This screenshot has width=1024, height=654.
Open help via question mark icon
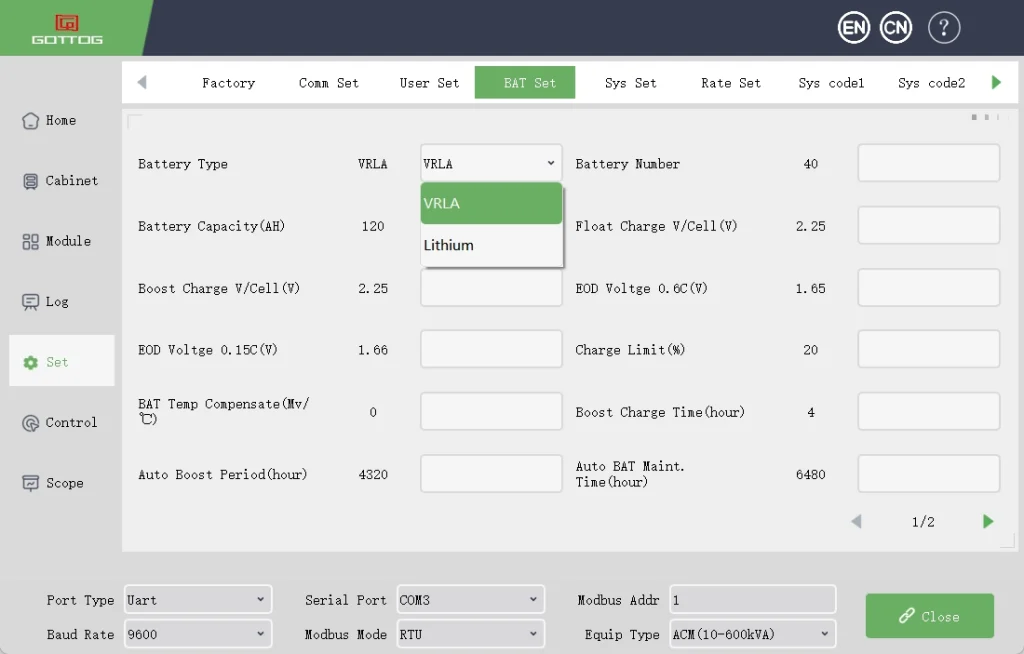coord(944,27)
